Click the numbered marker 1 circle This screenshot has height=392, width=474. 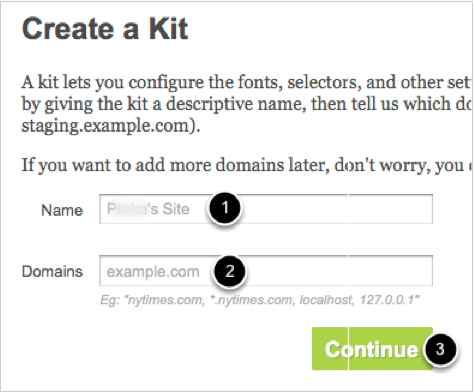(x=225, y=208)
